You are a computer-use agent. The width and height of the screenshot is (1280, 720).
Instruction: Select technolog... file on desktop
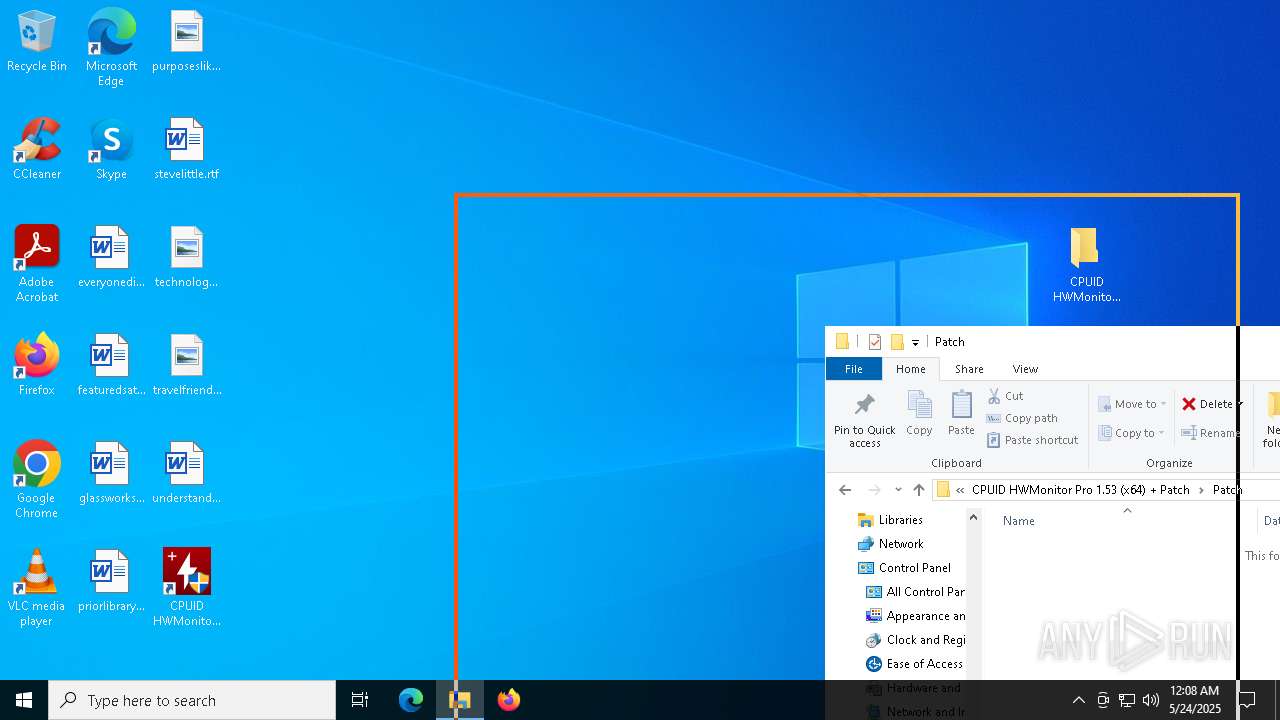tap(186, 258)
